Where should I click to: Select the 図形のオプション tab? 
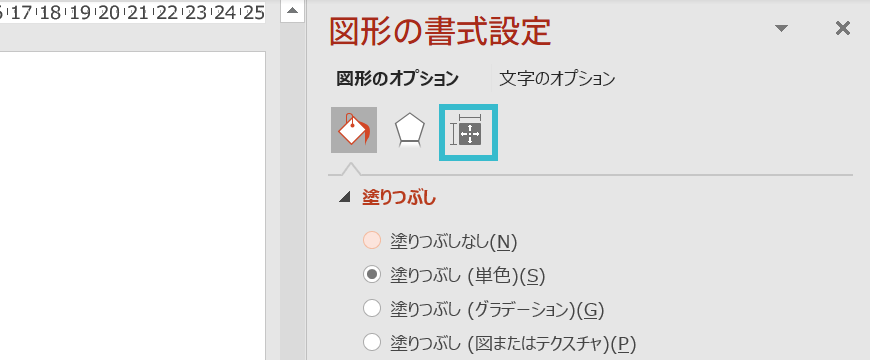[397, 79]
